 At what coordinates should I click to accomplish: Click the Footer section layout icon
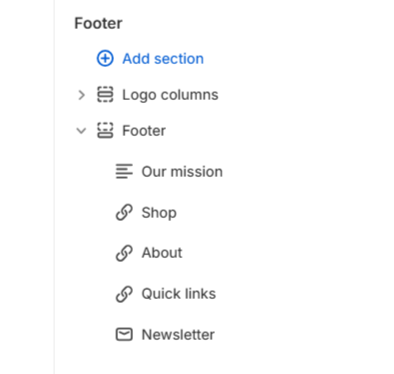[x=105, y=130]
